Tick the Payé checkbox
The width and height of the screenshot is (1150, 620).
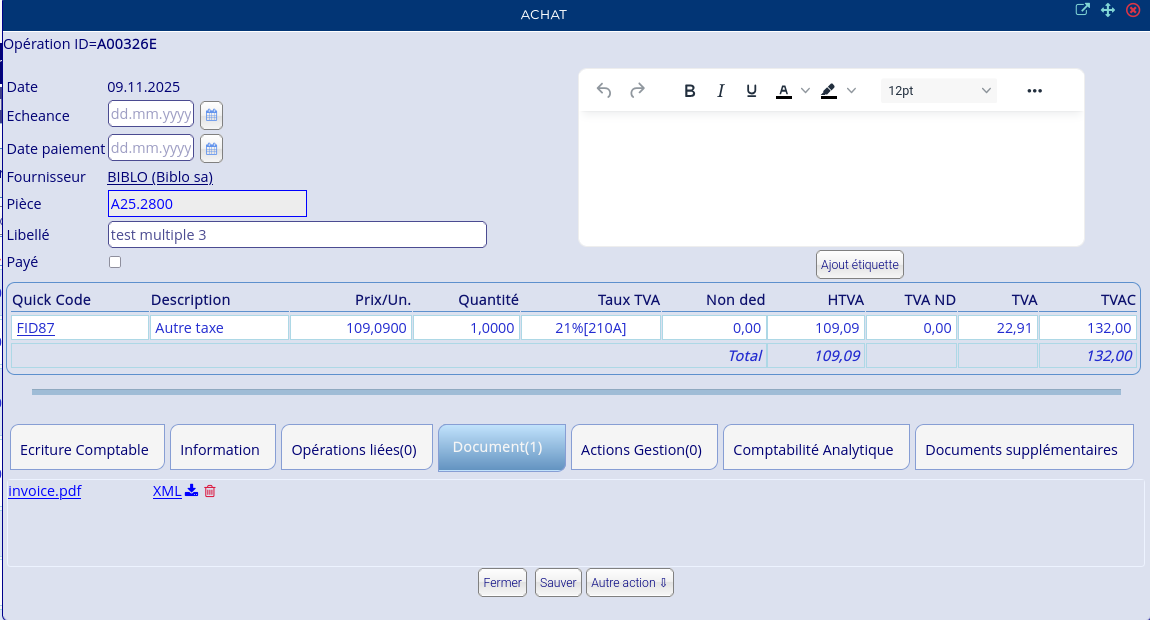115,262
